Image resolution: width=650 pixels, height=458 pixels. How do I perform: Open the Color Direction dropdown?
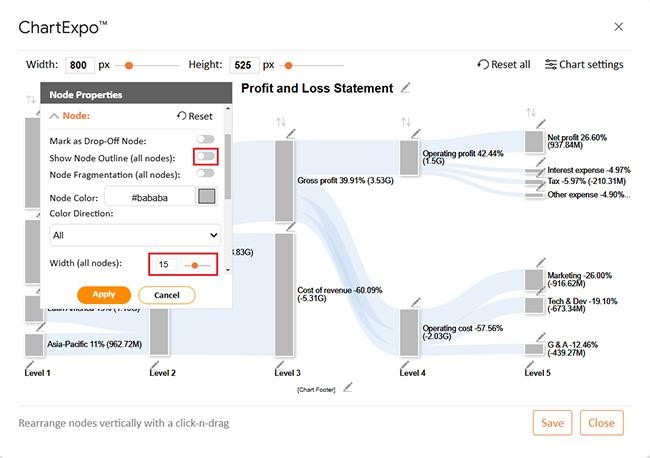pos(135,235)
